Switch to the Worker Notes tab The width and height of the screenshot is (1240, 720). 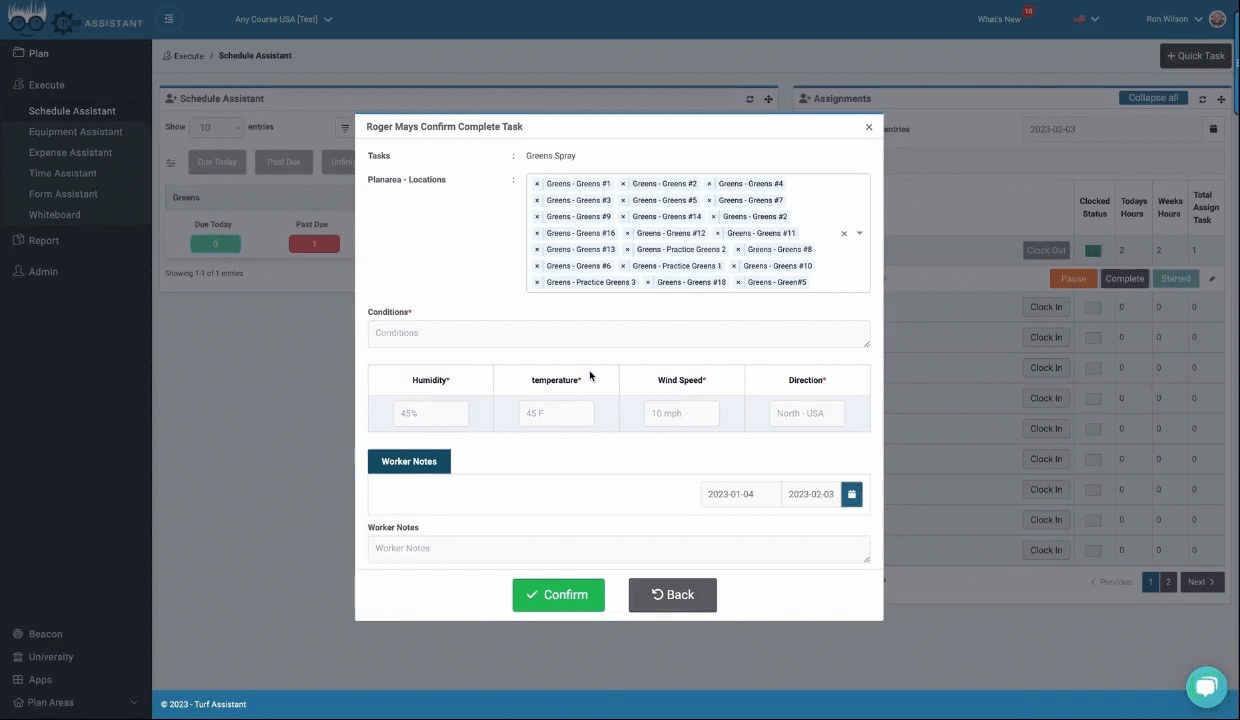[408, 461]
